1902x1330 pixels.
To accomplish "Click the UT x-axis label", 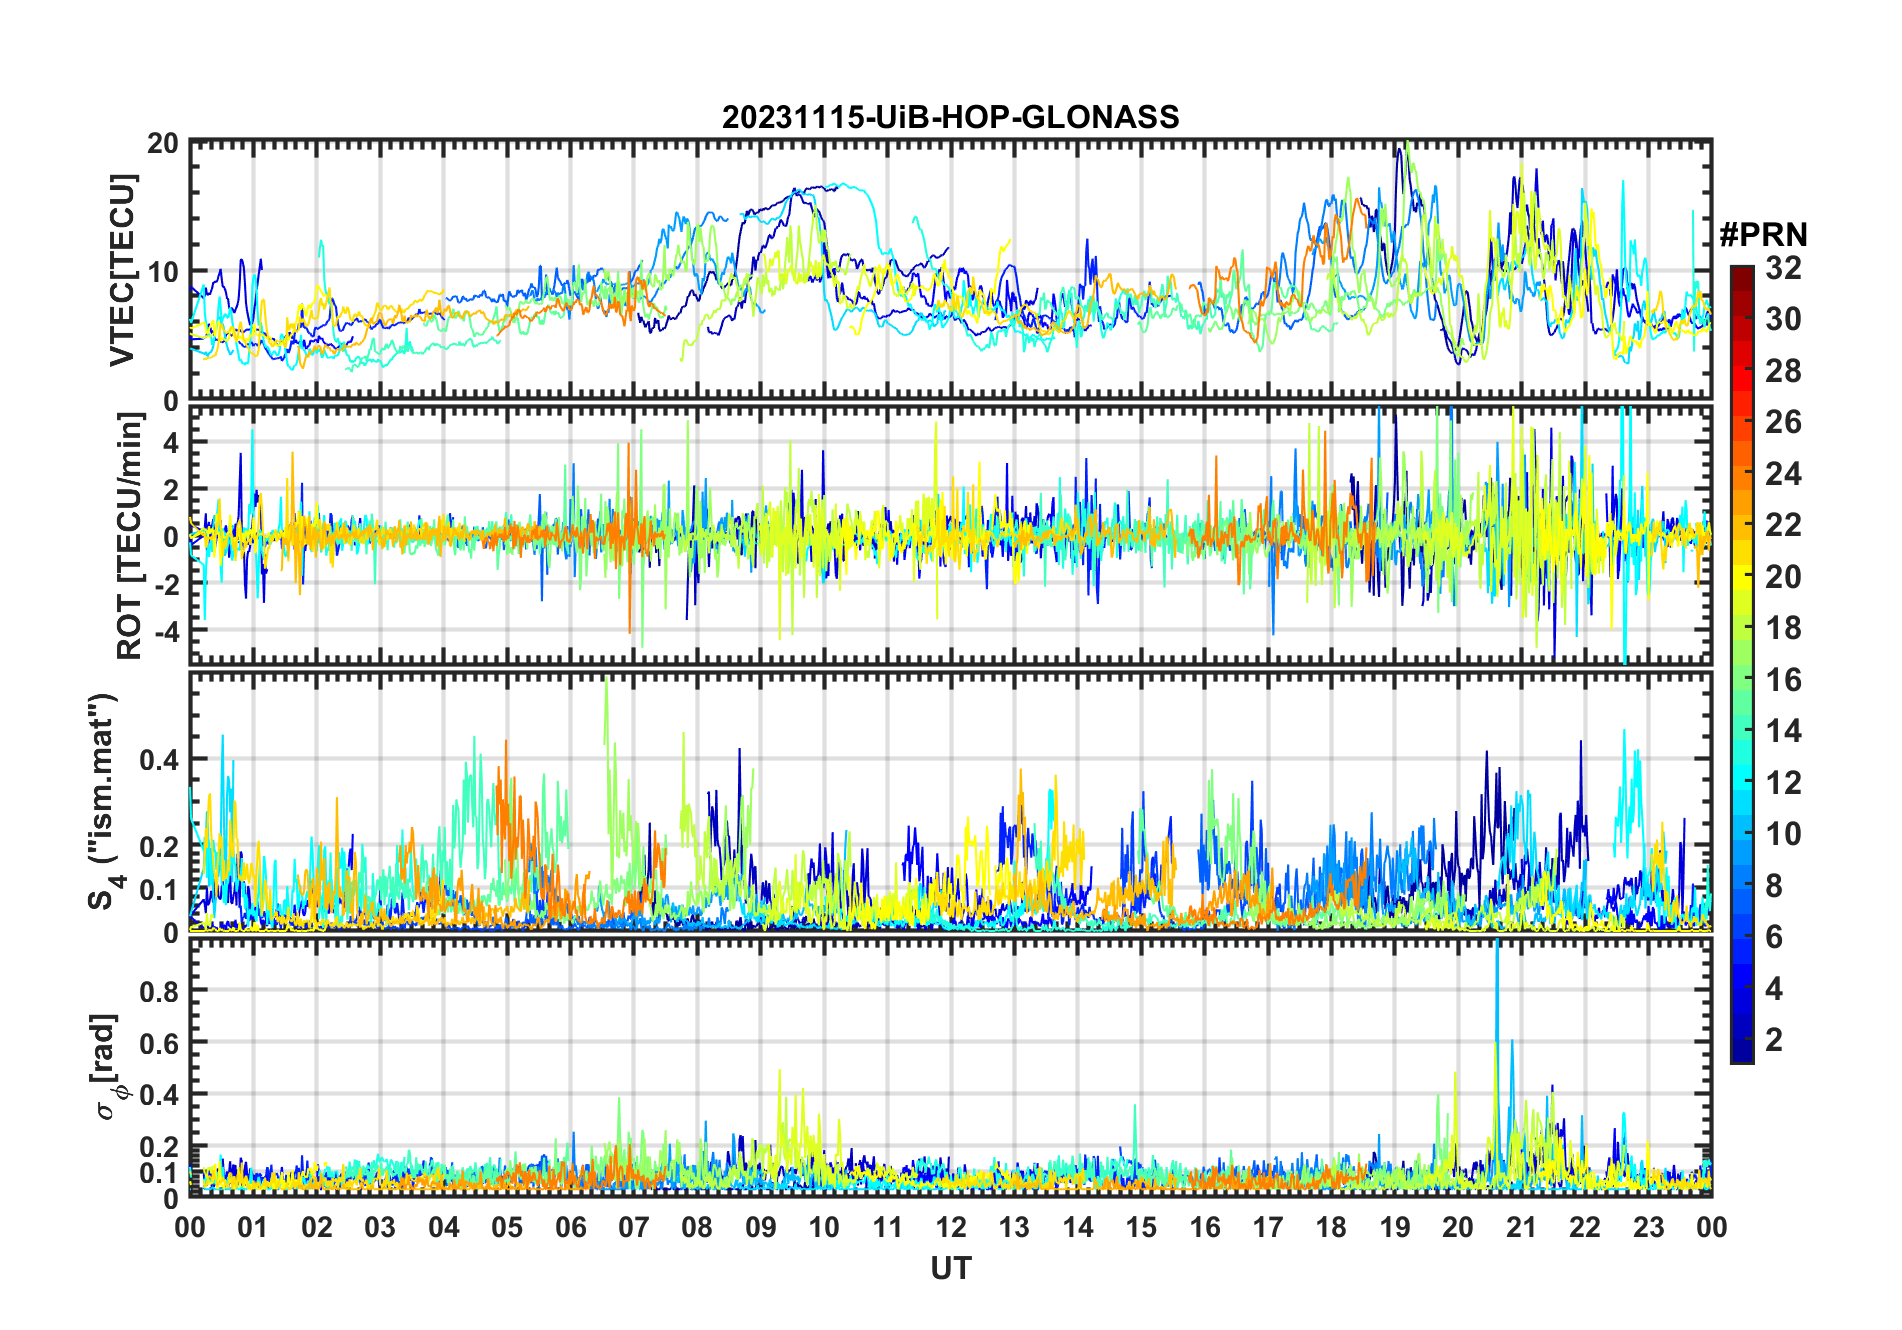I will click(951, 1268).
